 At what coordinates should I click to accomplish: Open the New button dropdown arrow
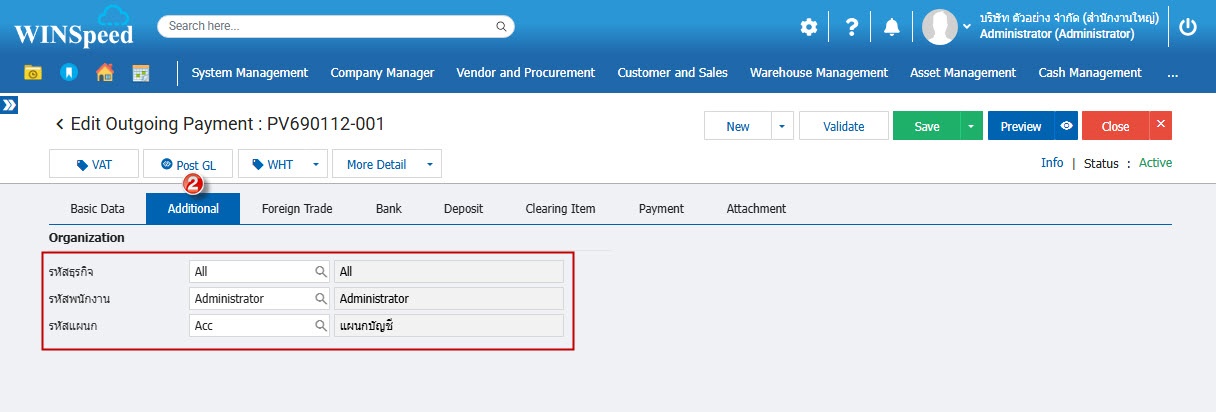point(782,126)
